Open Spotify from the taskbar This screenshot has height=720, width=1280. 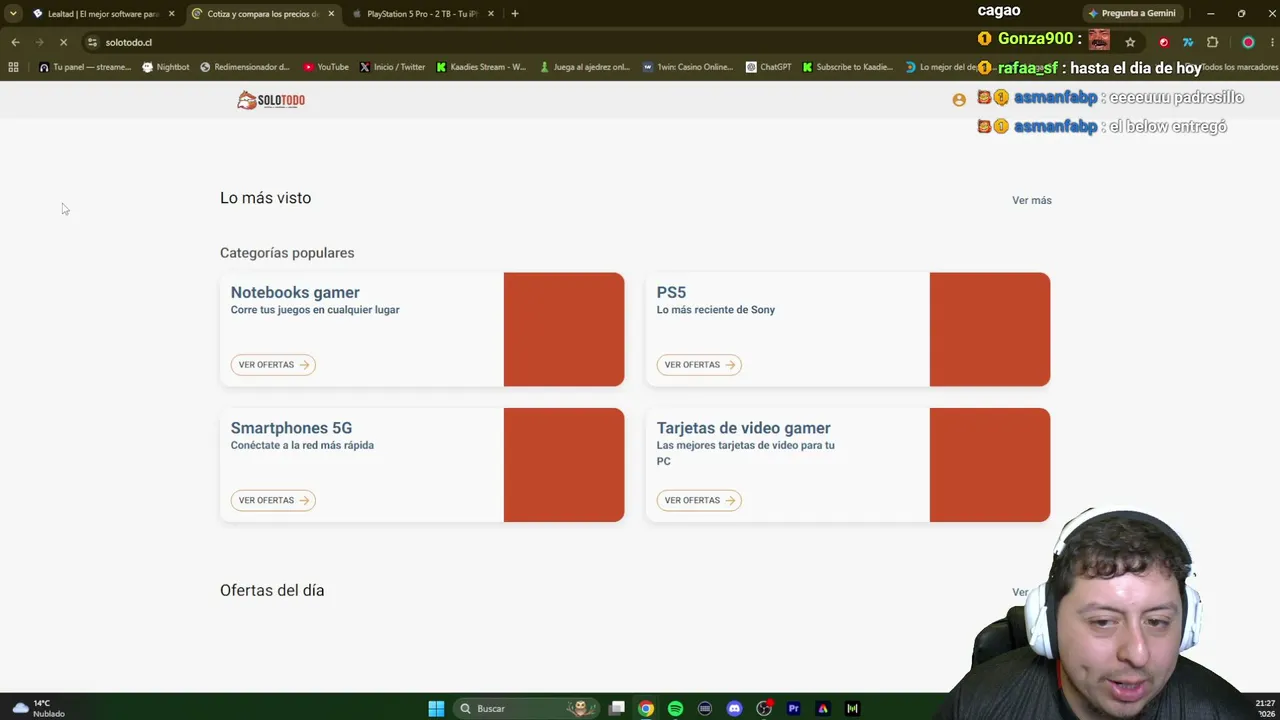click(x=675, y=708)
